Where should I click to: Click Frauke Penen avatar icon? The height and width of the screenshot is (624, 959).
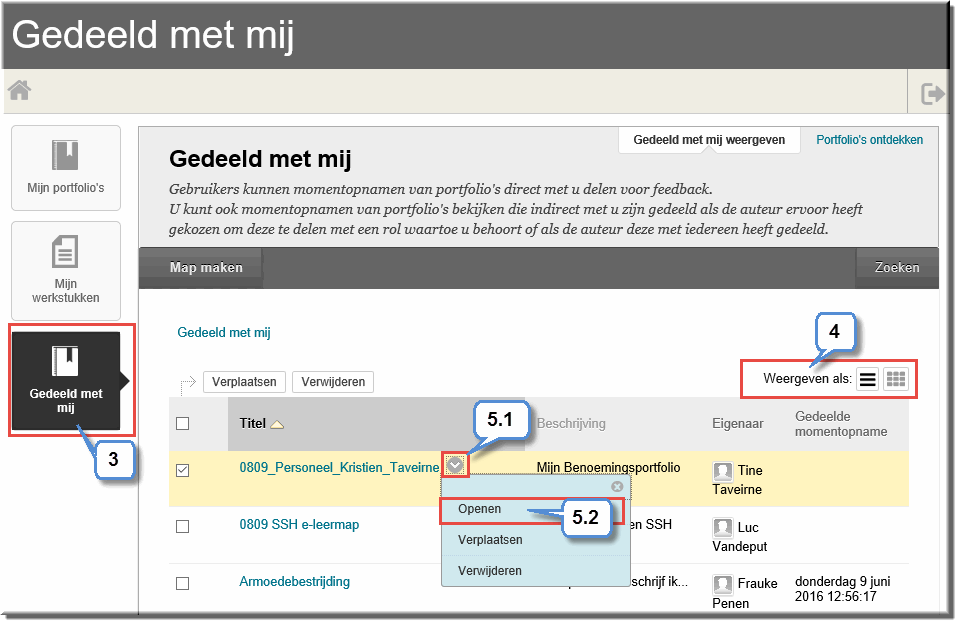pos(723,585)
